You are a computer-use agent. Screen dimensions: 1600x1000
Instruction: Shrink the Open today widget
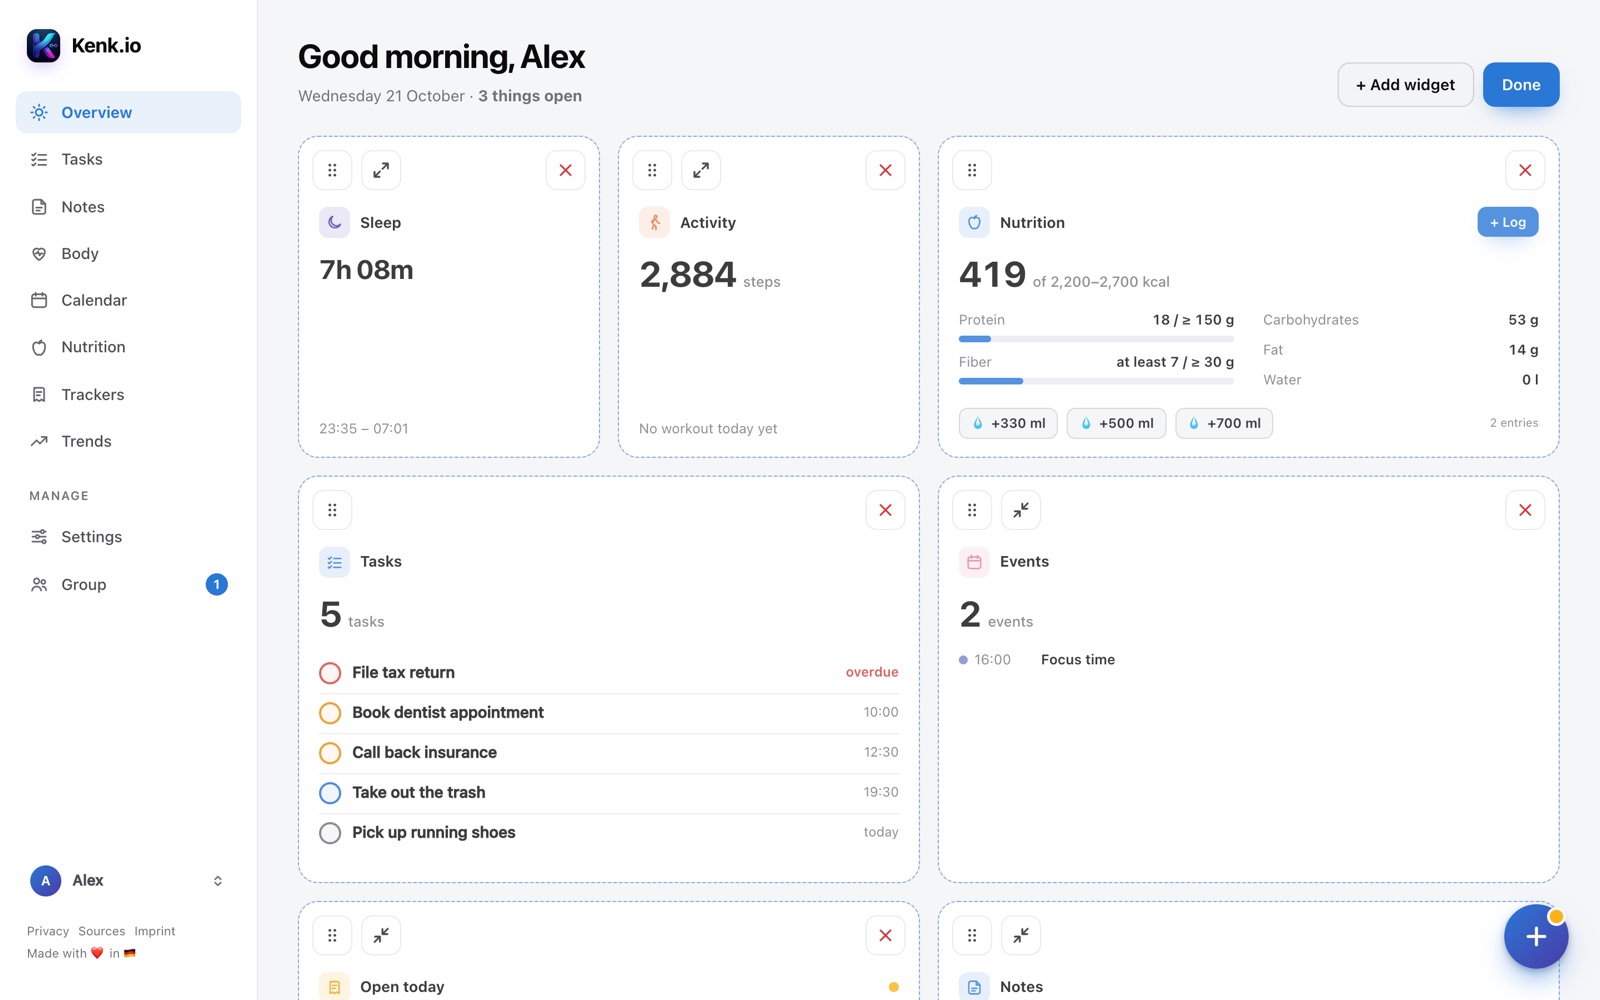[x=381, y=935]
